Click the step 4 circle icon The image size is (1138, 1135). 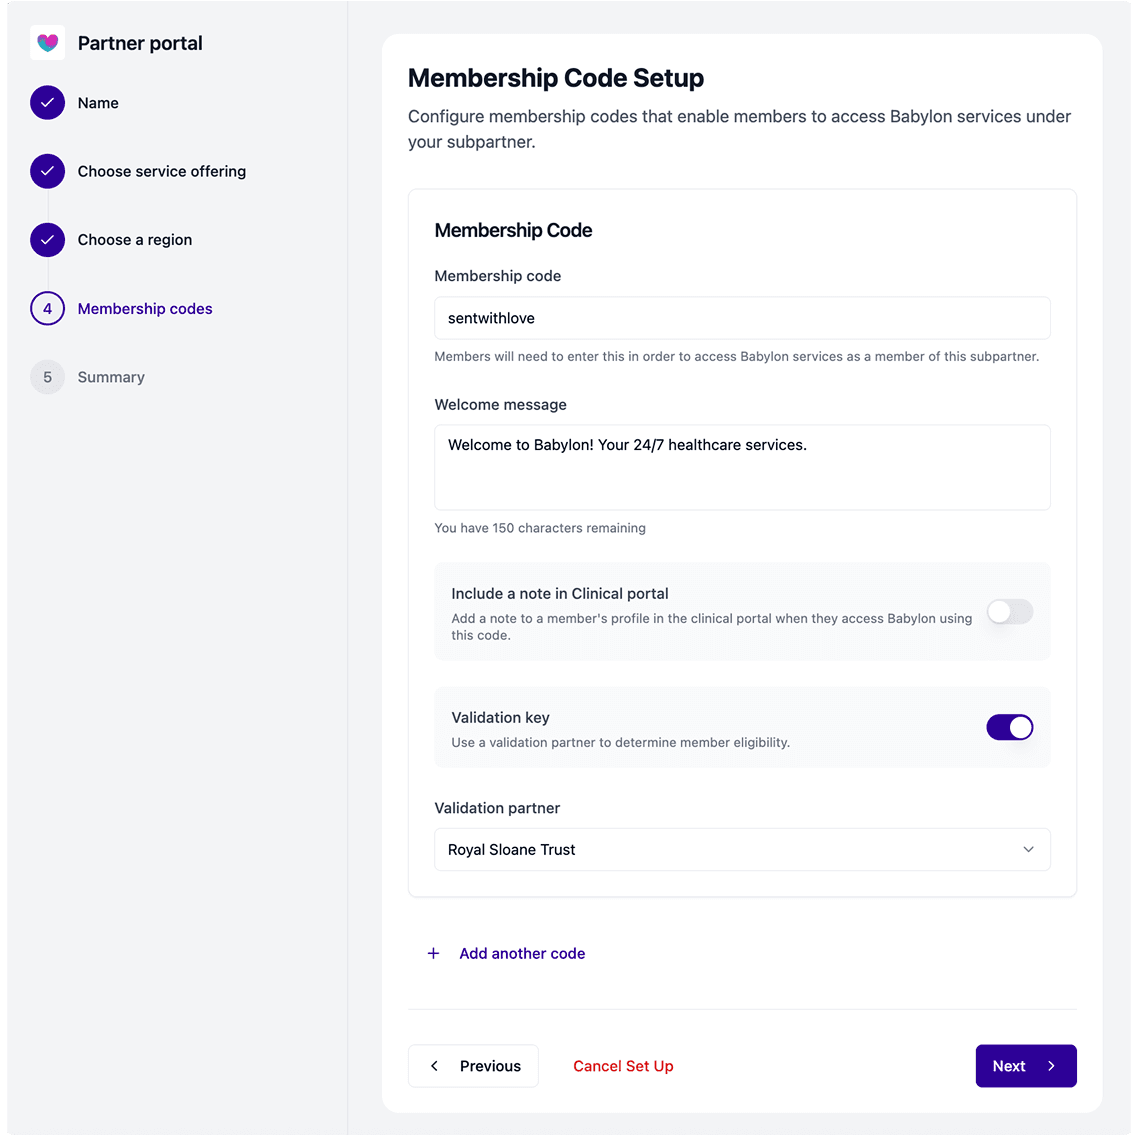point(47,308)
